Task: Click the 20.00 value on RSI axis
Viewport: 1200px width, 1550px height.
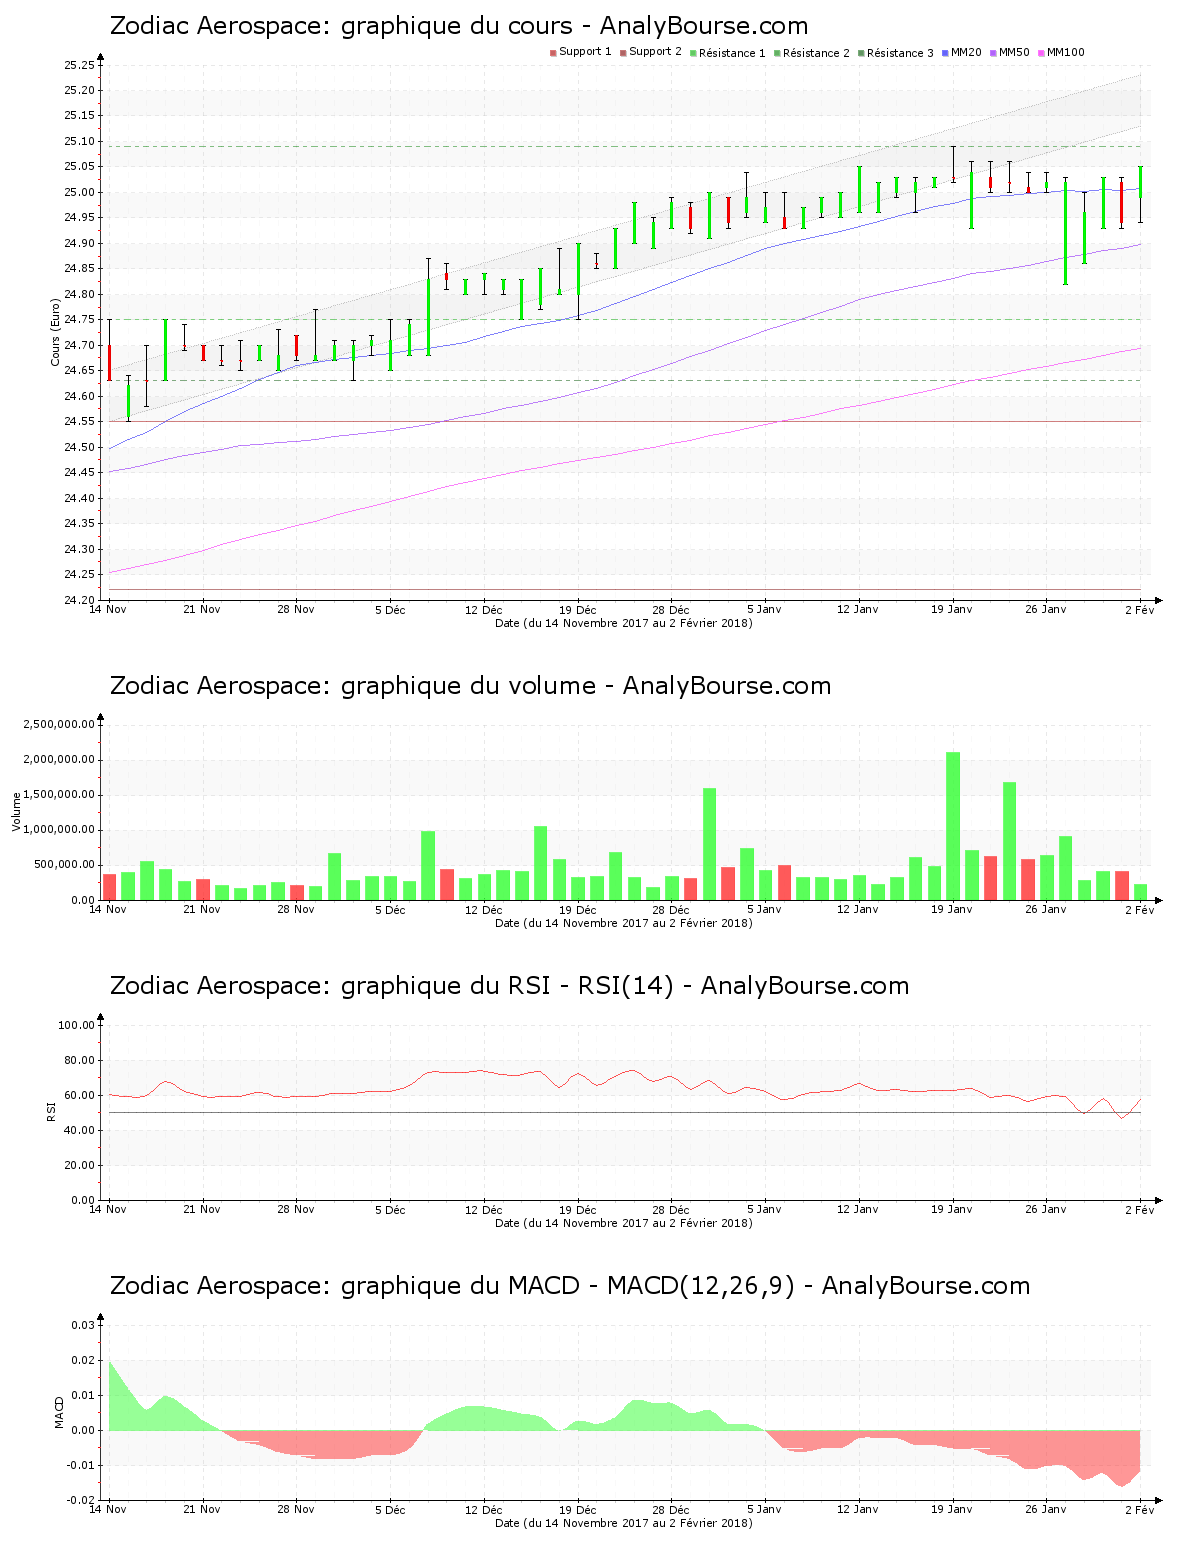Action: (x=78, y=1165)
